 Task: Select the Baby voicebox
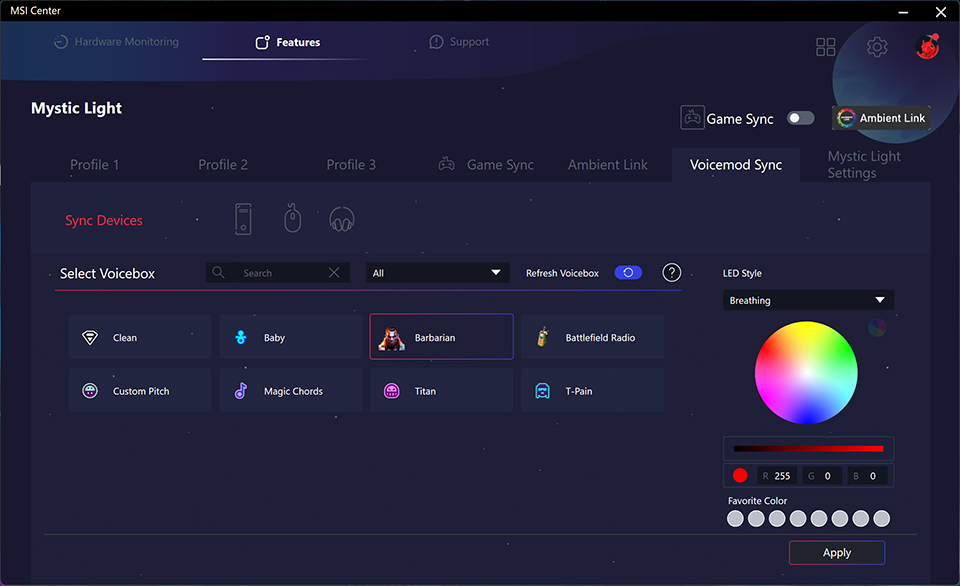290,337
